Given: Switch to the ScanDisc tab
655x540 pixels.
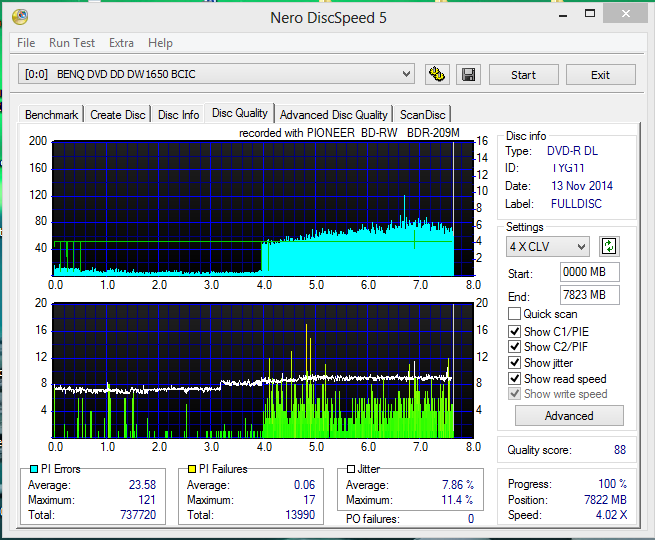Looking at the screenshot, I should [x=422, y=114].
